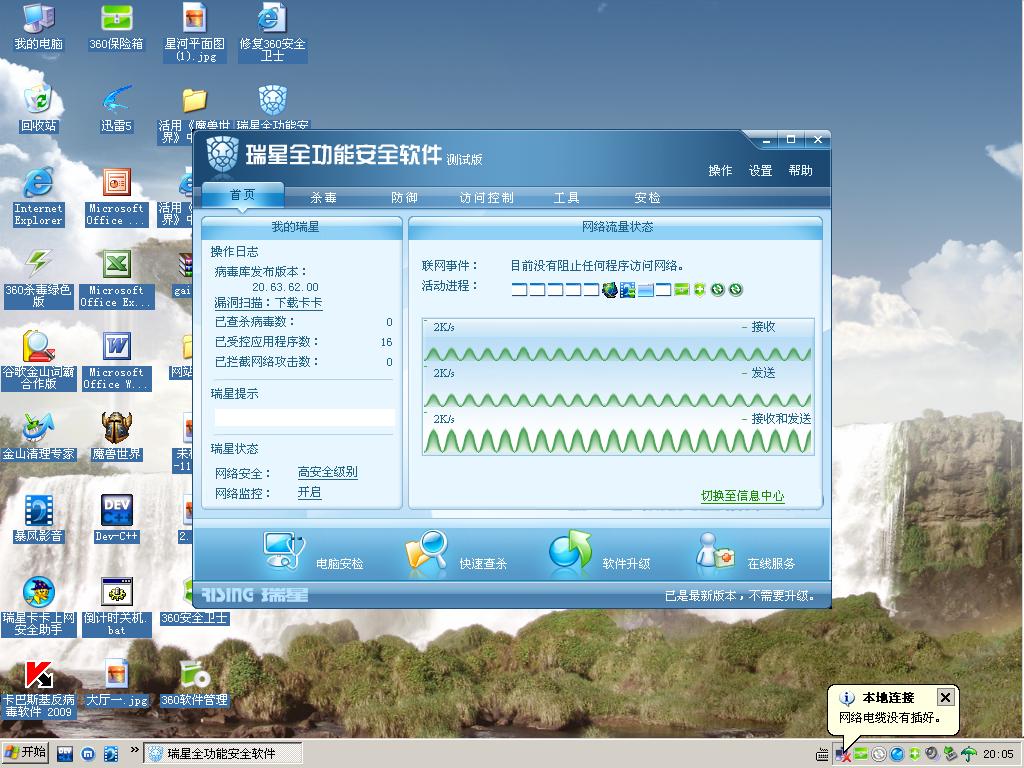
Task: Click the 接收和发送 traffic graph
Action: point(618,432)
